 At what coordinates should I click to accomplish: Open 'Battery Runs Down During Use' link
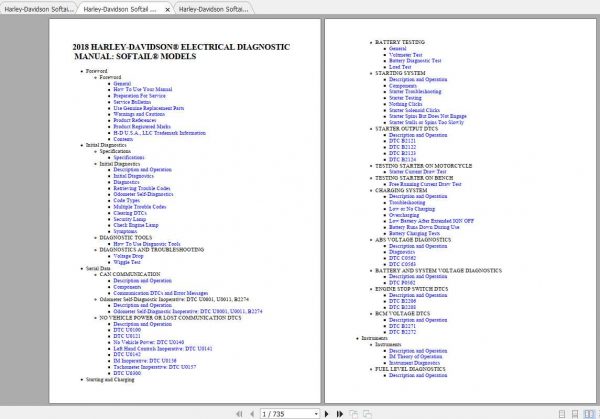click(x=424, y=227)
